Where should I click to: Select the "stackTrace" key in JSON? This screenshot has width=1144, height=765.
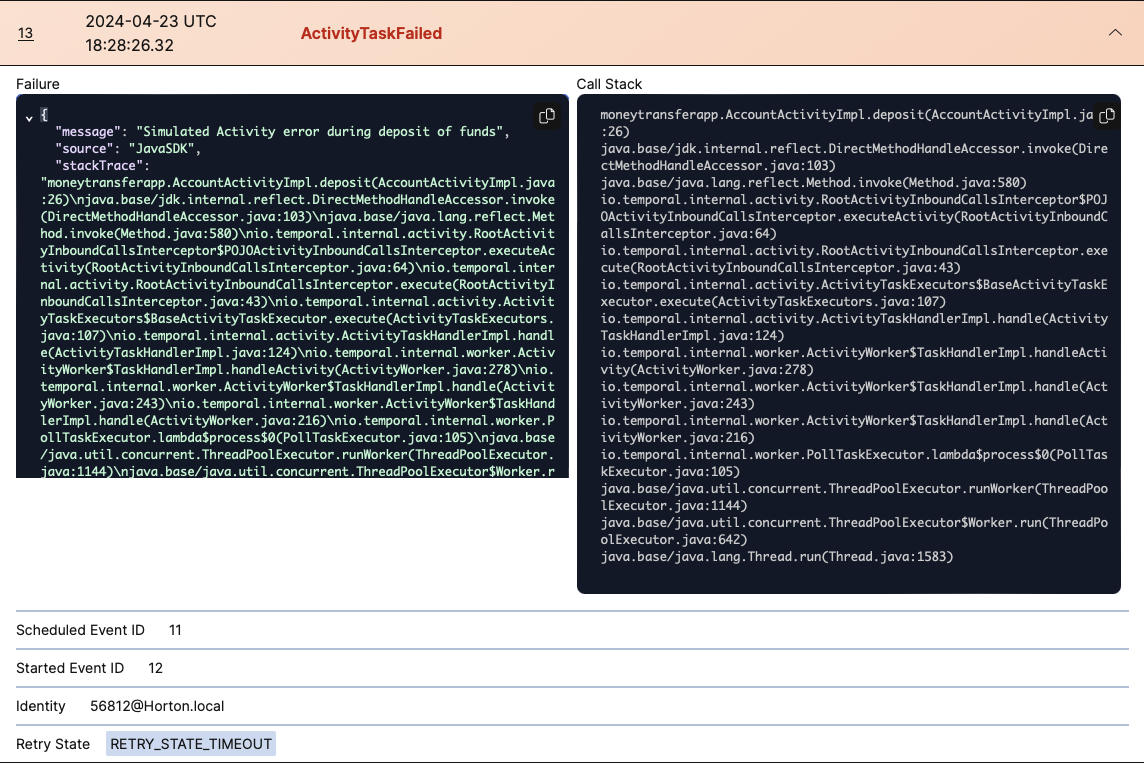(x=98, y=166)
